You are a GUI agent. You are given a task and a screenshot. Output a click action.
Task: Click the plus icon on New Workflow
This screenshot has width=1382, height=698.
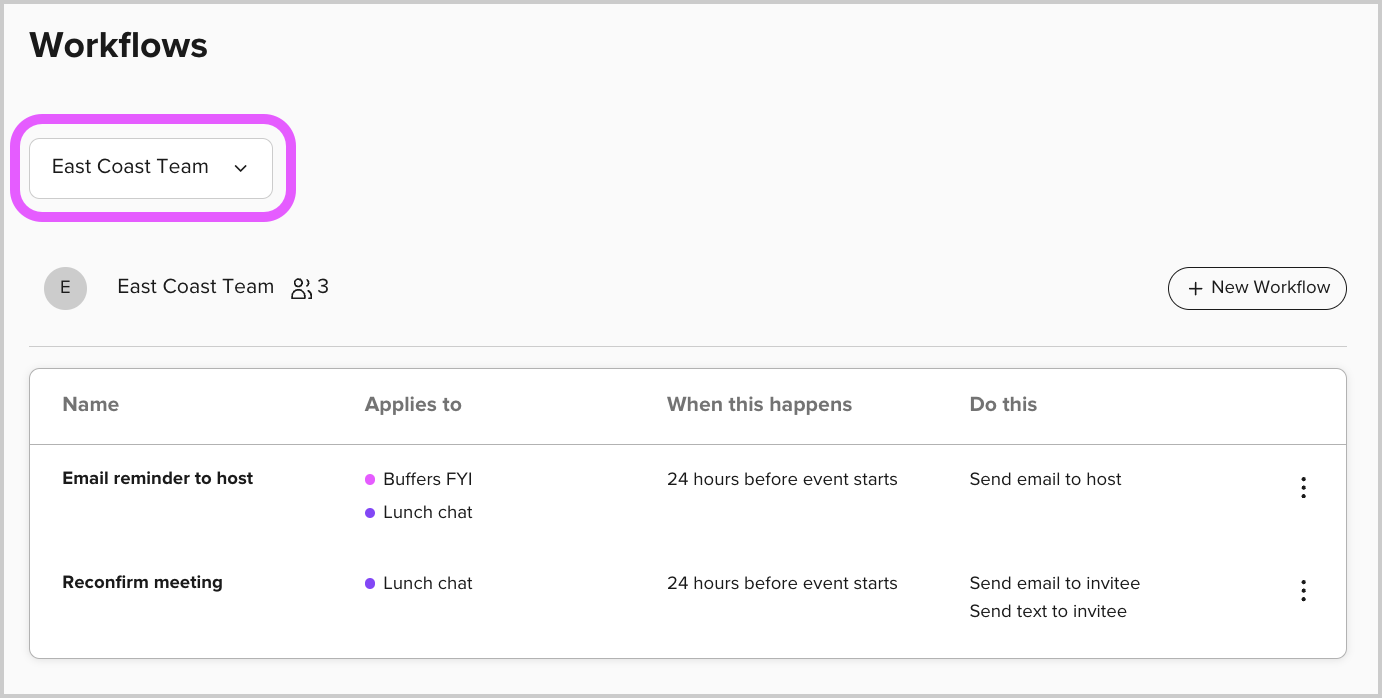point(1196,288)
